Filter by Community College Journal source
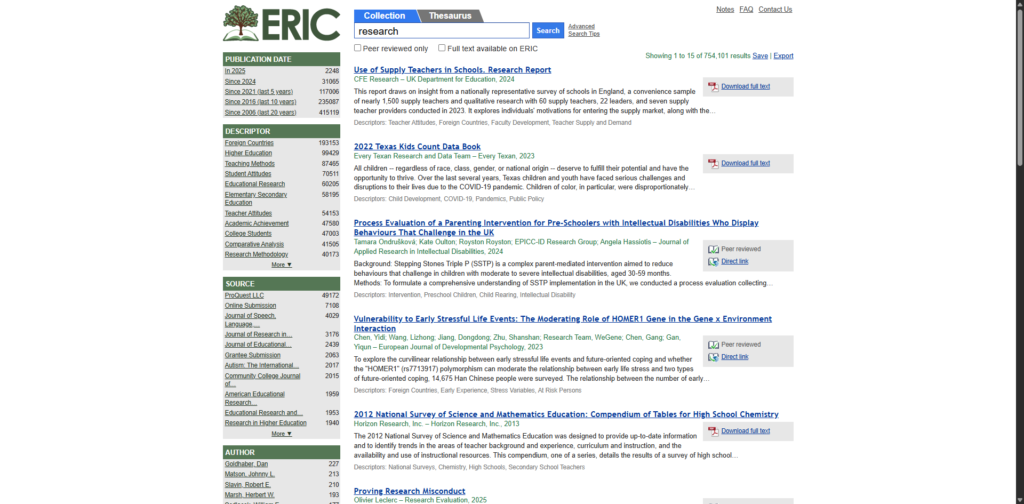The height and width of the screenshot is (504, 1024). [x=263, y=380]
